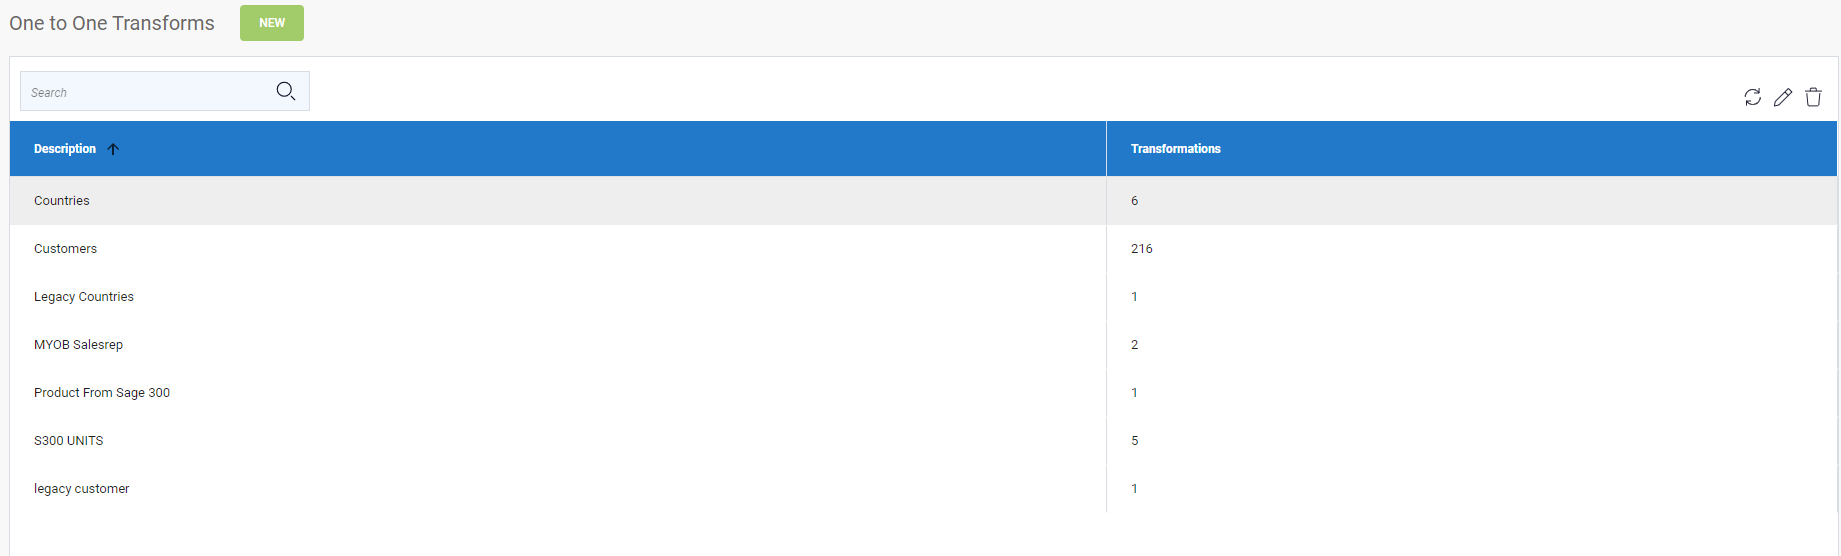Choose the MYOB Salesrep row

[x=78, y=345]
